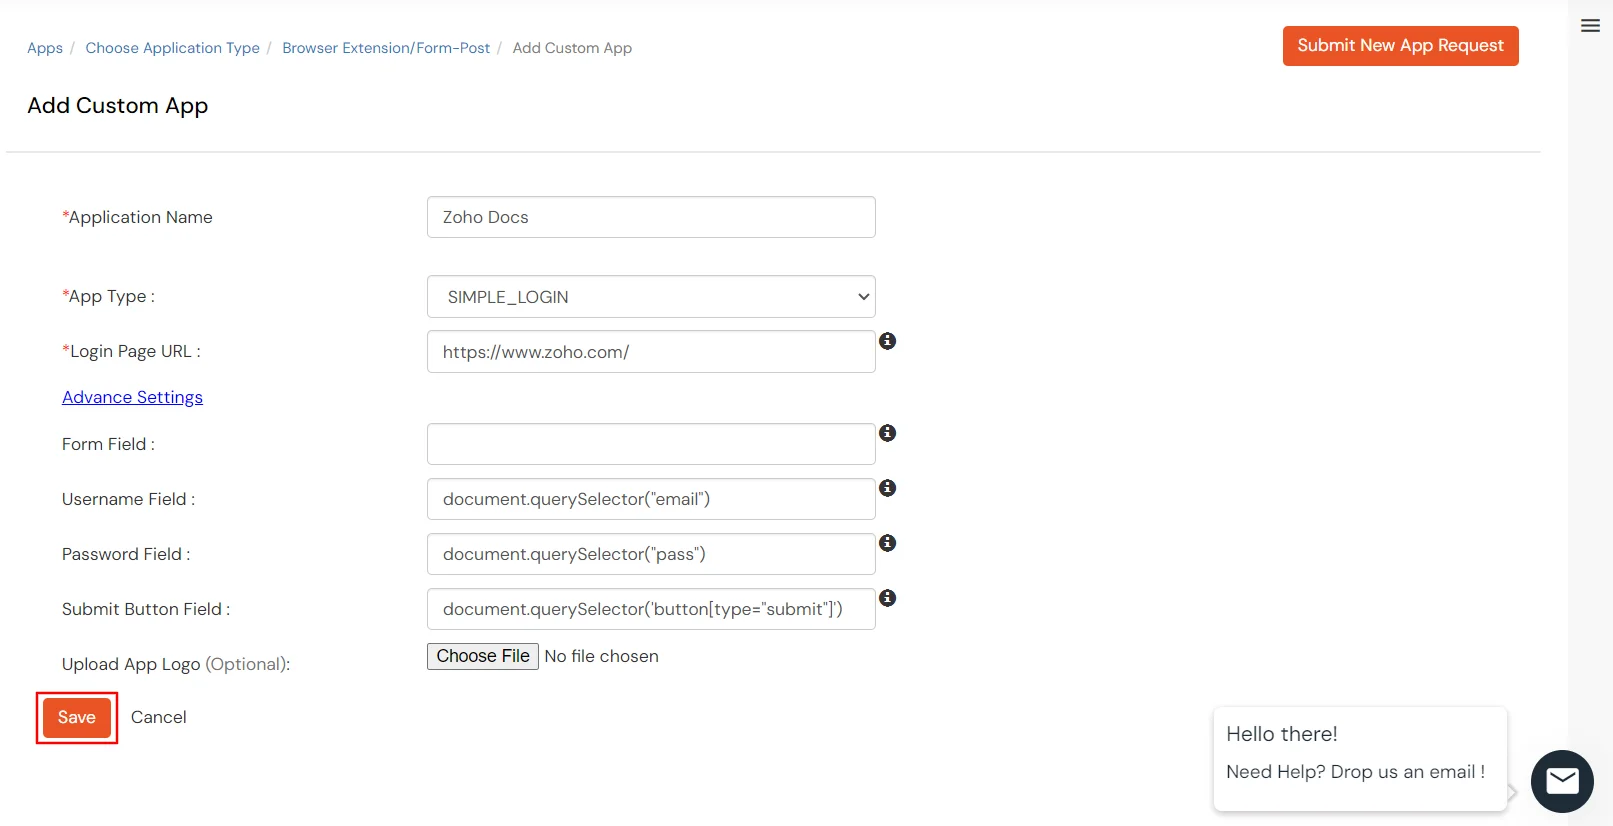The image size is (1613, 826).
Task: Focus the Login Page URL field
Action: (x=651, y=352)
